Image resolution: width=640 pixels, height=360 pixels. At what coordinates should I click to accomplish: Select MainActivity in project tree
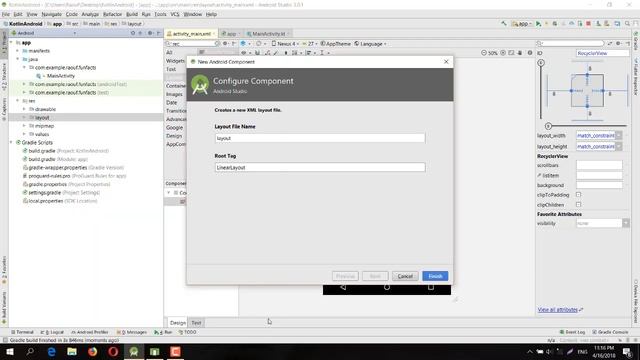(60, 76)
